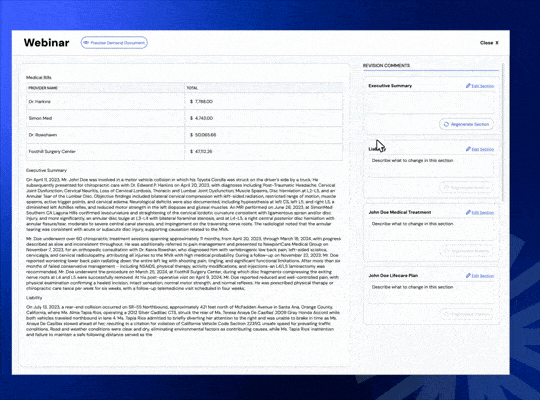This screenshot has width=540, height=400.
Task: Focus the Liability change description field
Action: (x=430, y=166)
